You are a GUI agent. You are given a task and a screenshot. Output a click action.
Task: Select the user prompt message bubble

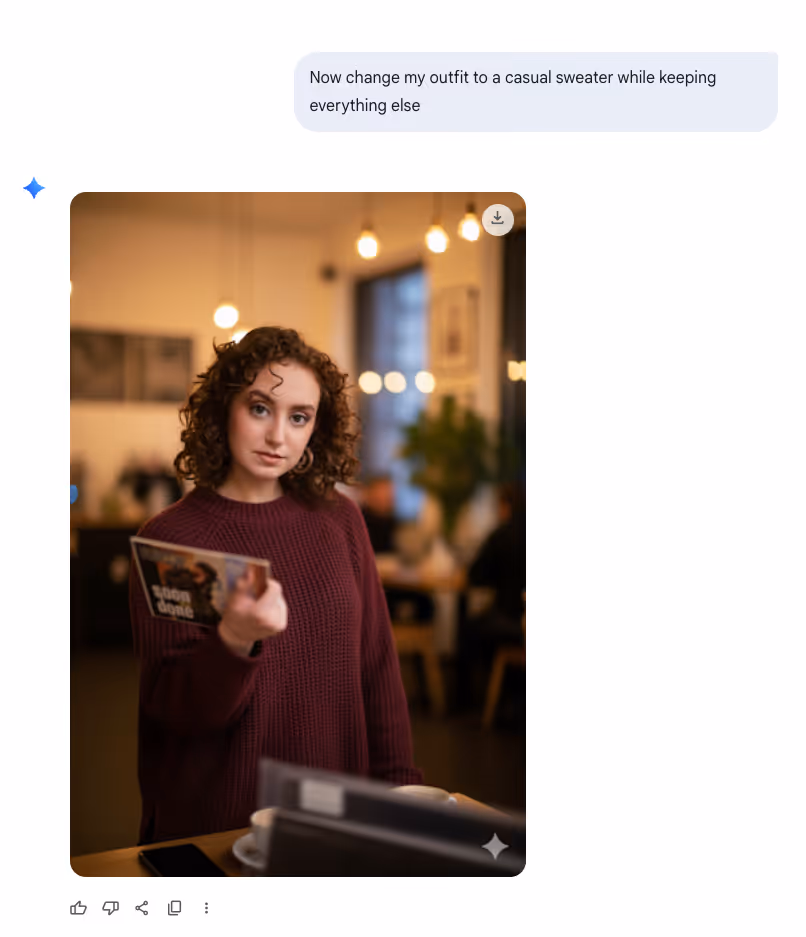tap(536, 91)
